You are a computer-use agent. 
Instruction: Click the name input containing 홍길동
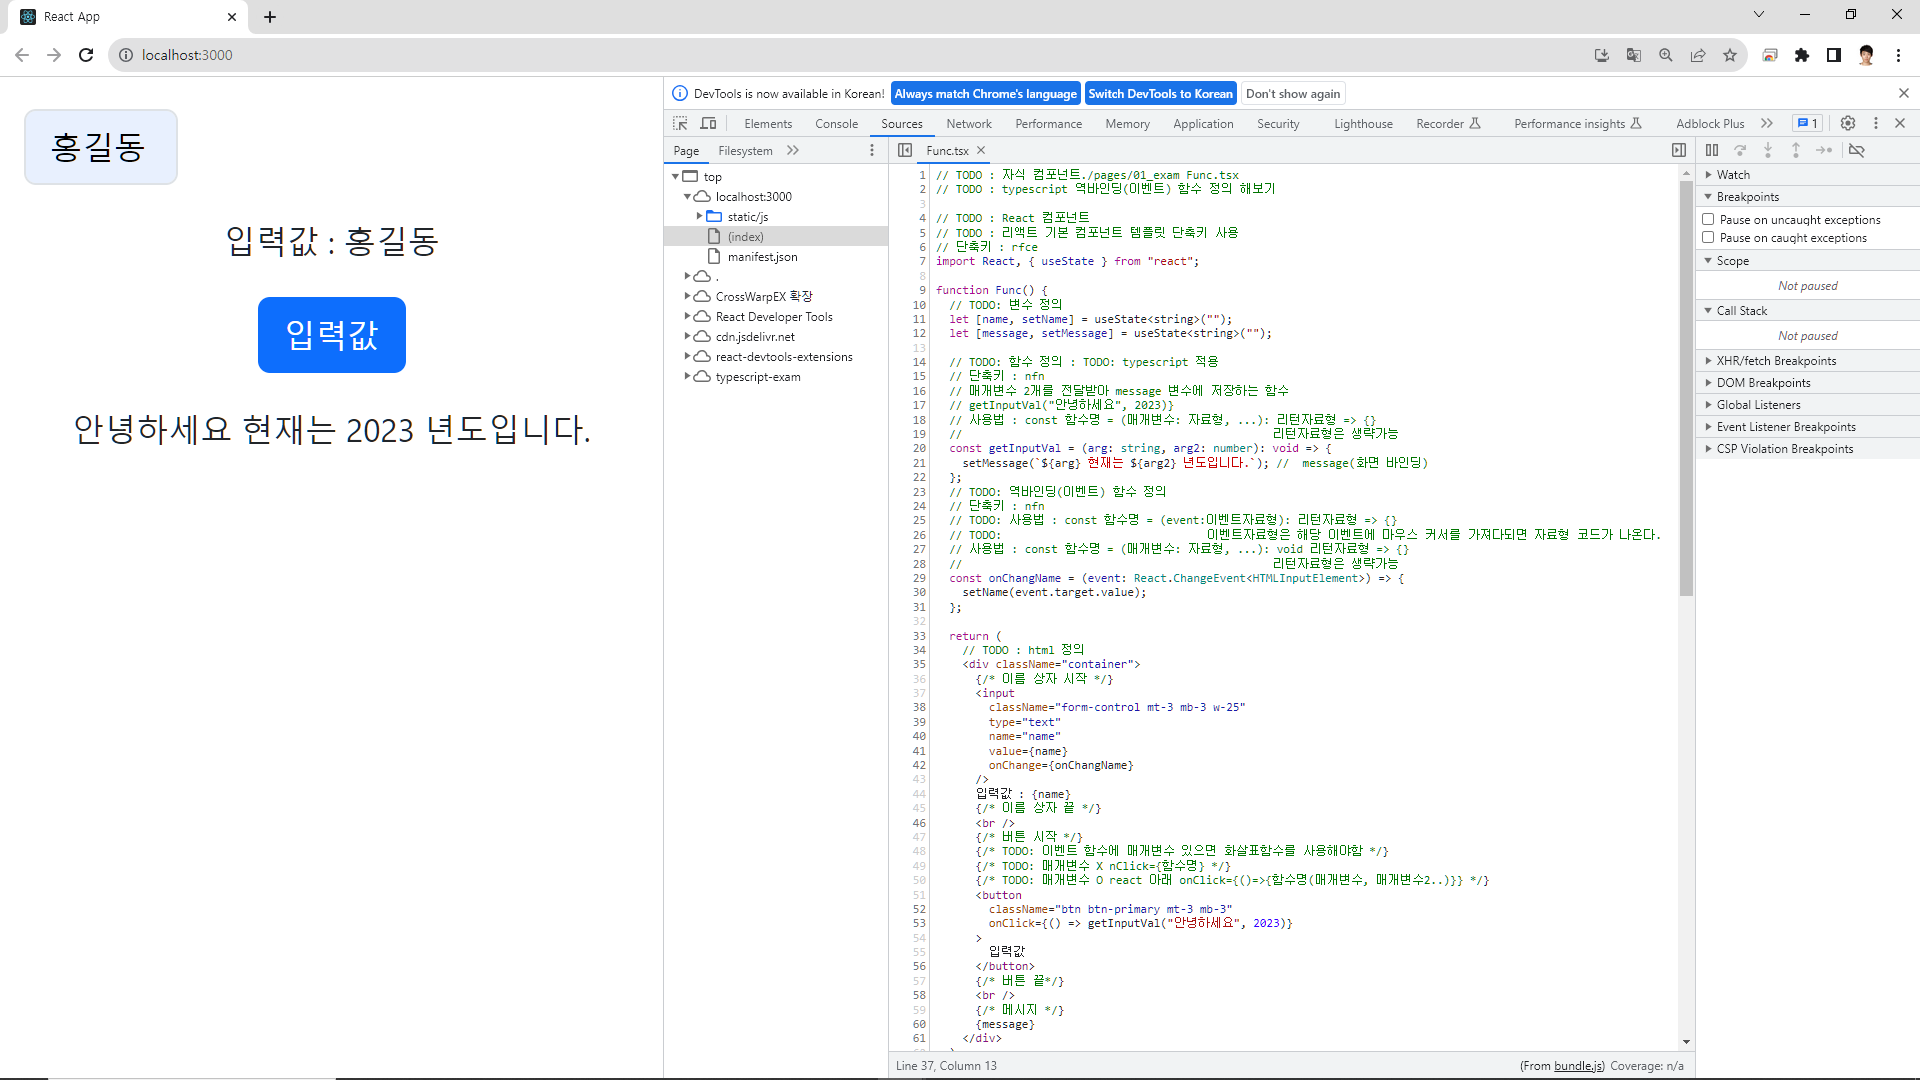[101, 147]
